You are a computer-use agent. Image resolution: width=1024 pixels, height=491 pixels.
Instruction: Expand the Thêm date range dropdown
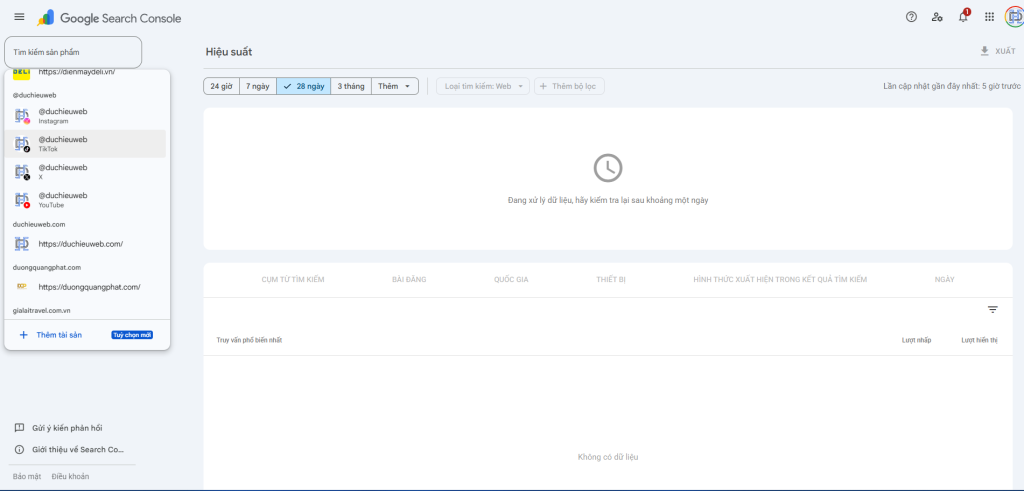(x=394, y=86)
